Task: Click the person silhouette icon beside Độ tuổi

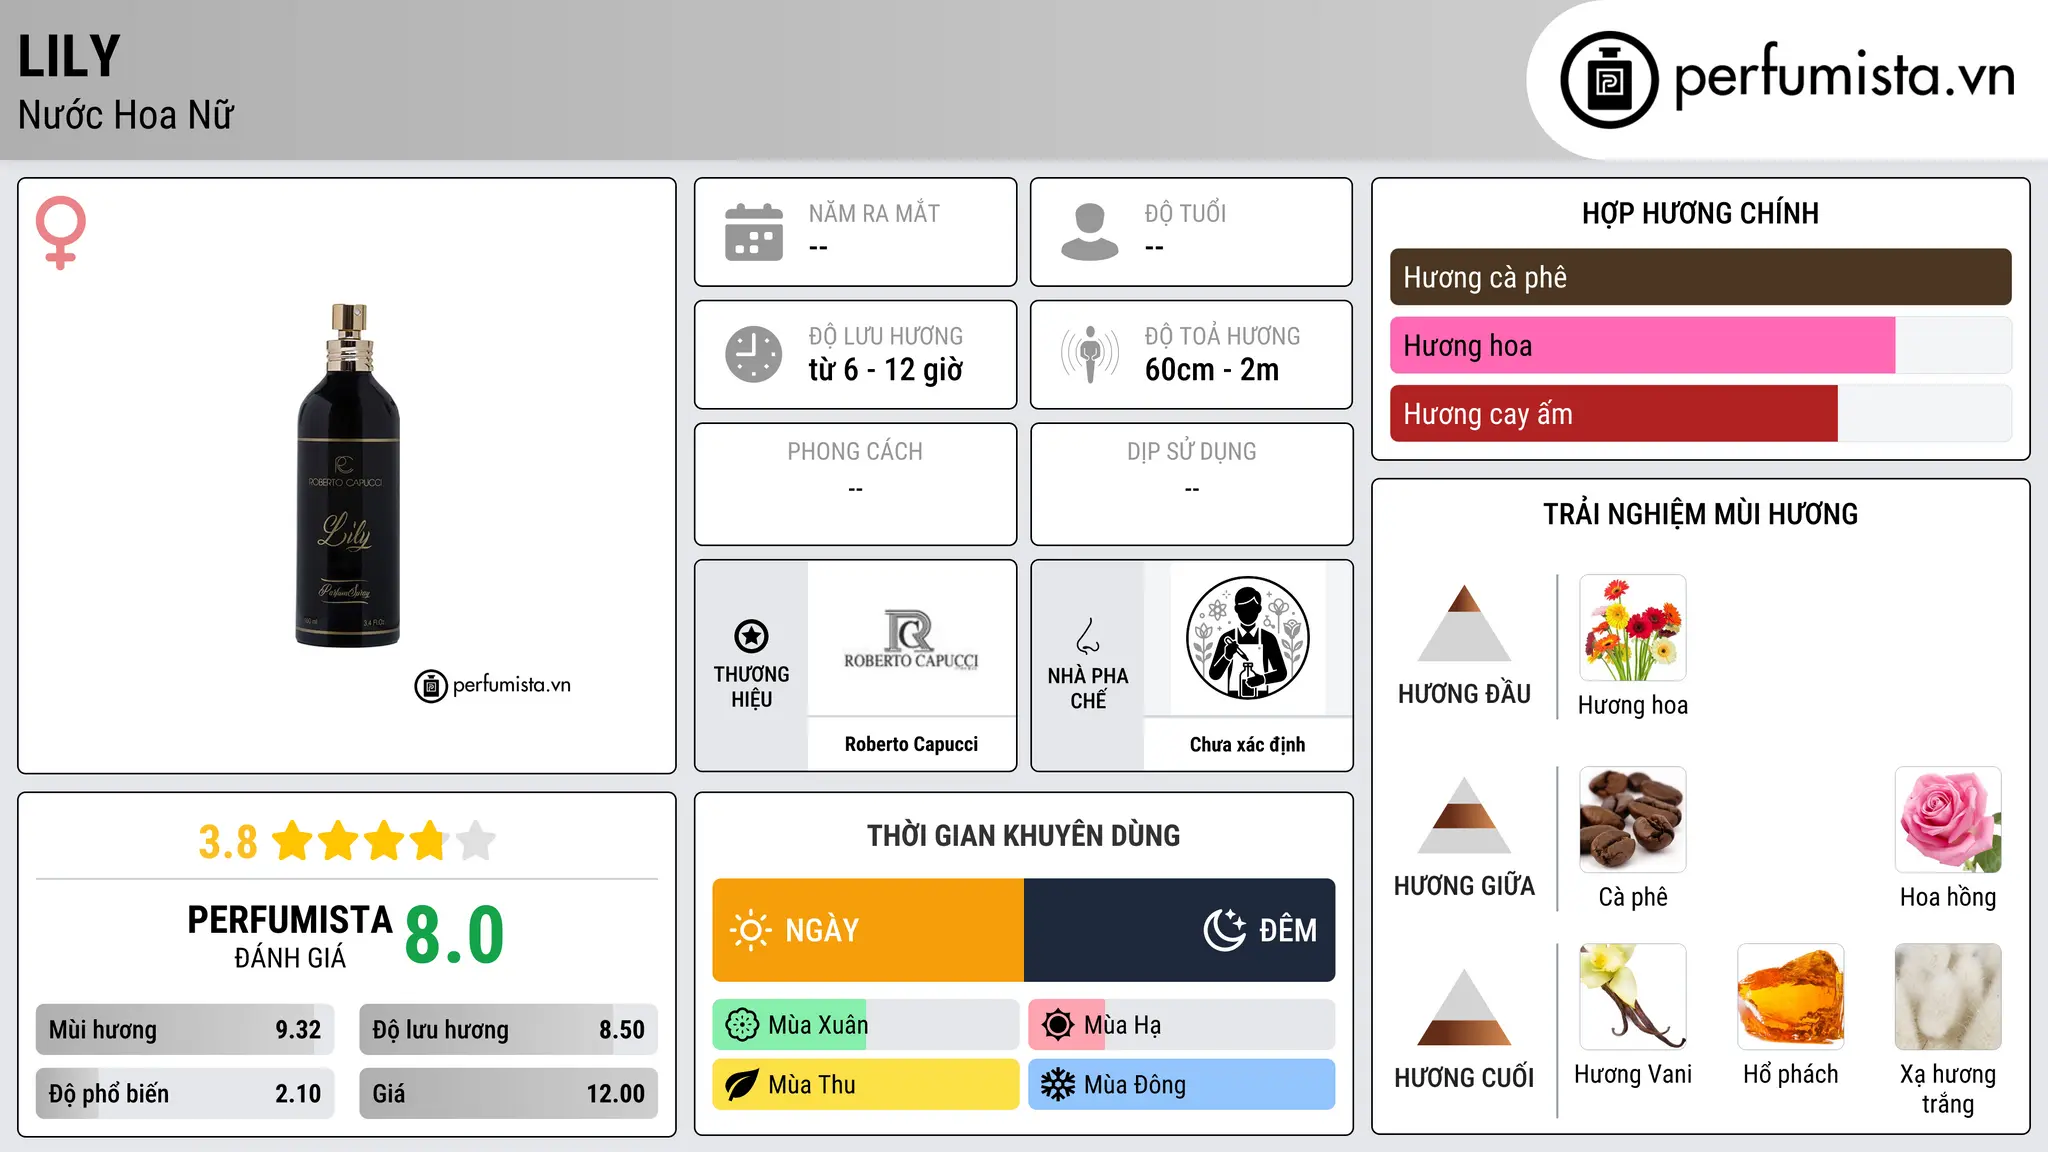Action: (x=1089, y=232)
